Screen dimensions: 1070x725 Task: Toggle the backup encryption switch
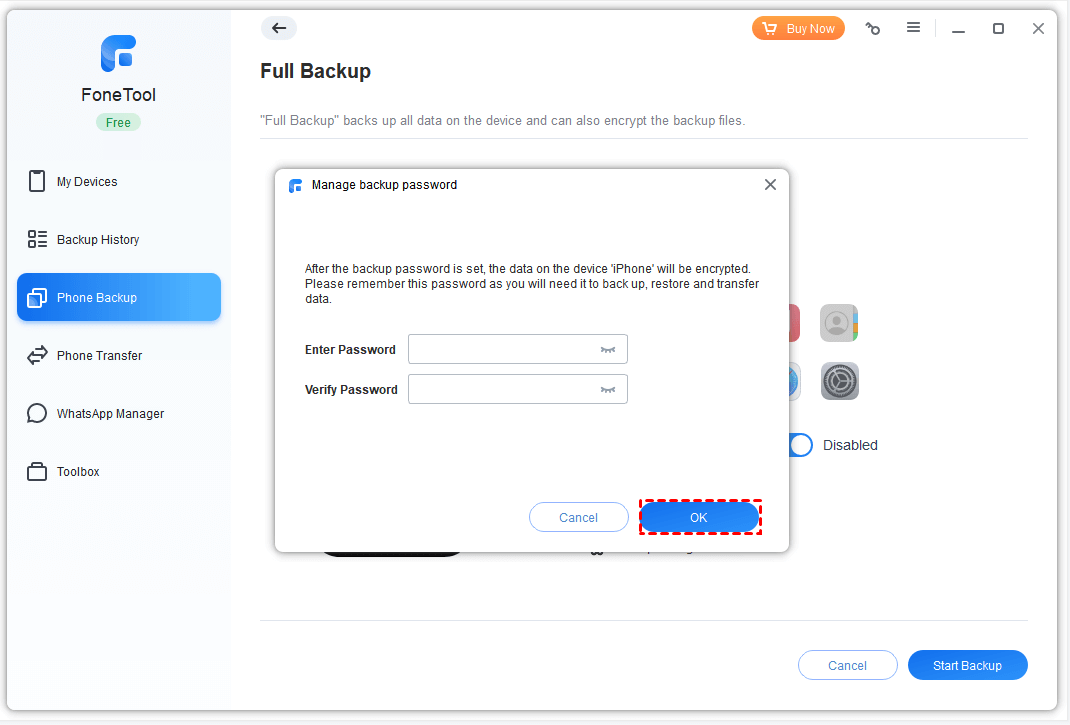[x=801, y=445]
